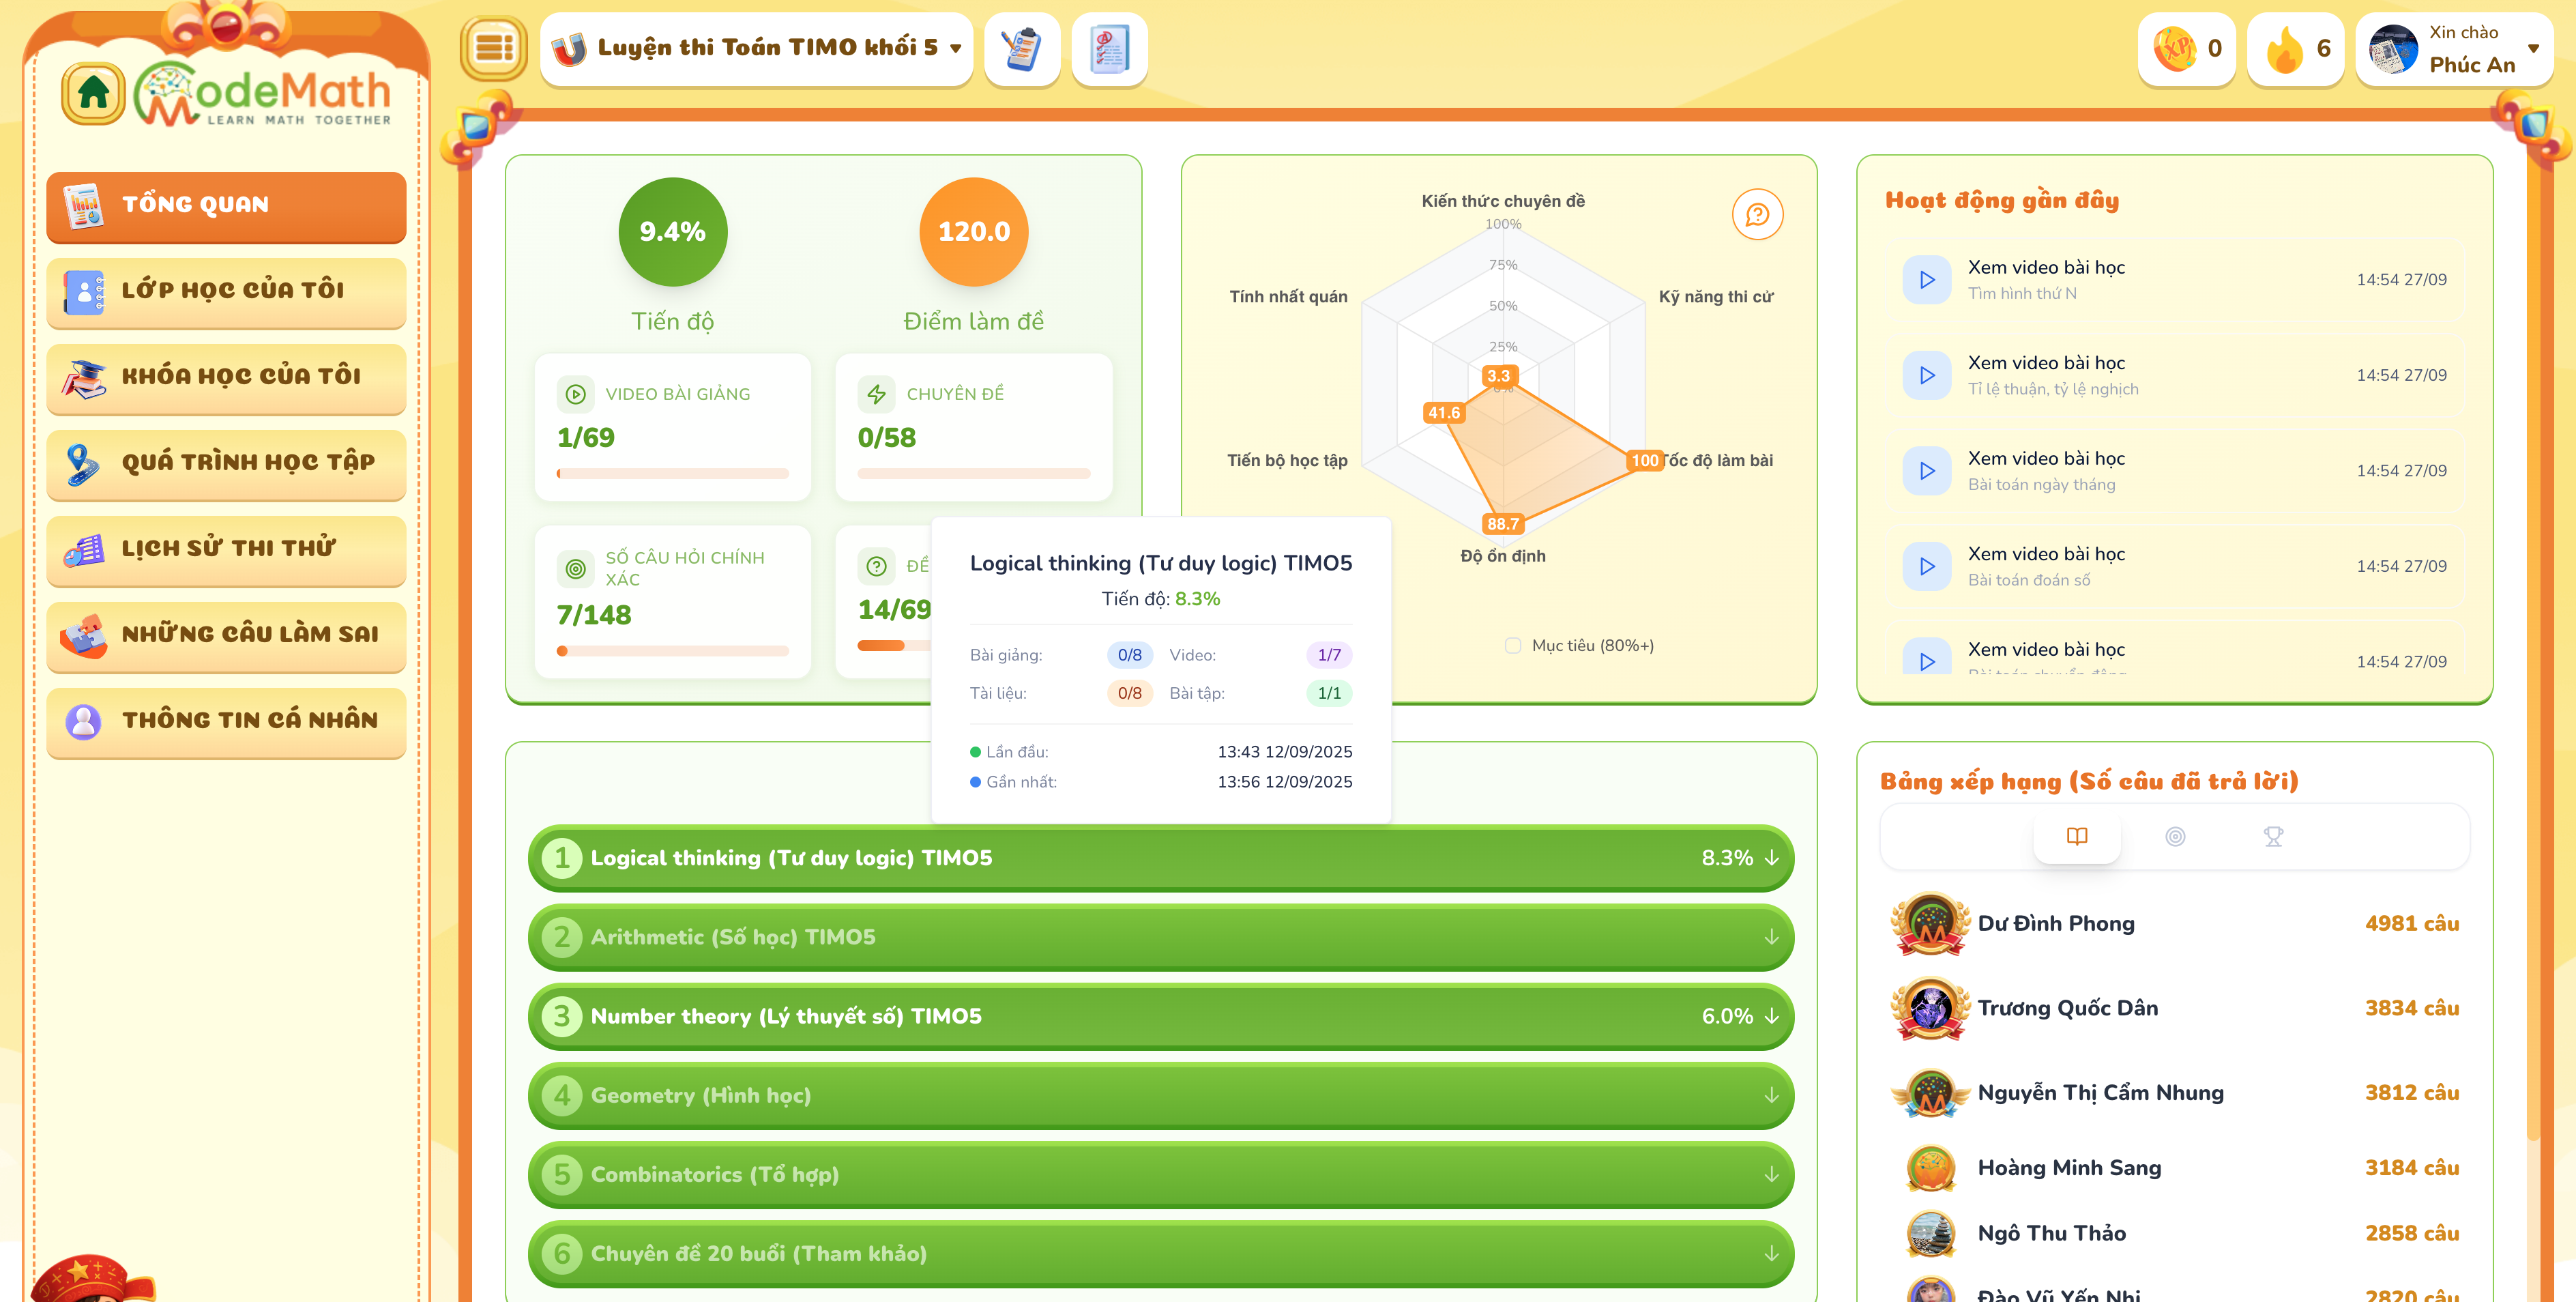Select the trophy ranking tab icon

(2272, 836)
